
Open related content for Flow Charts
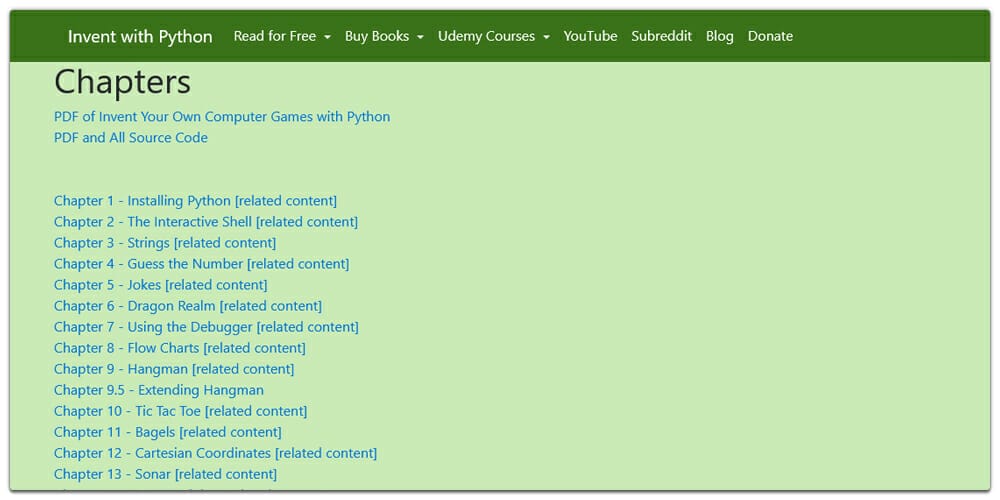point(254,348)
